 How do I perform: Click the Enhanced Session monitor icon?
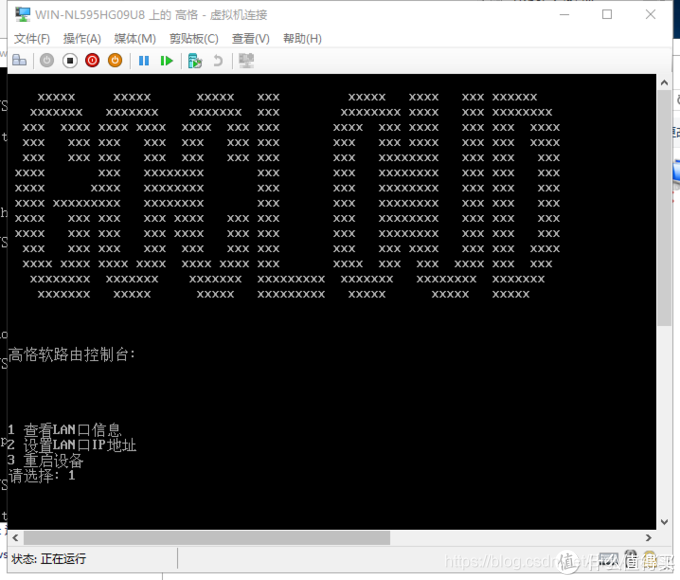click(246, 60)
